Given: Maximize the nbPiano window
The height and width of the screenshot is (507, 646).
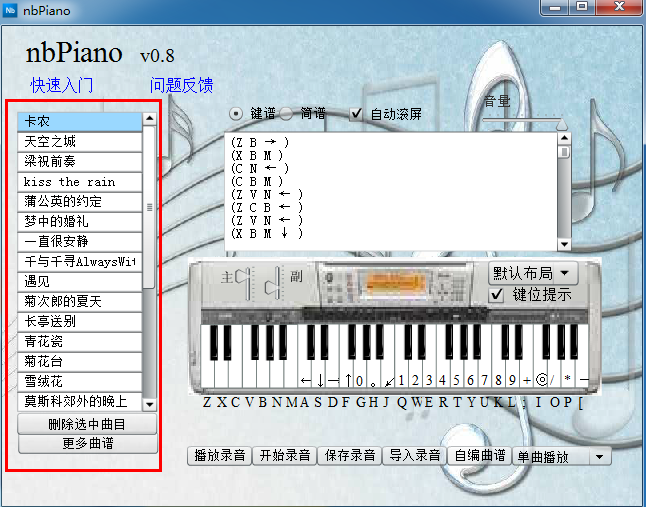Looking at the screenshot, I should tap(582, 7).
